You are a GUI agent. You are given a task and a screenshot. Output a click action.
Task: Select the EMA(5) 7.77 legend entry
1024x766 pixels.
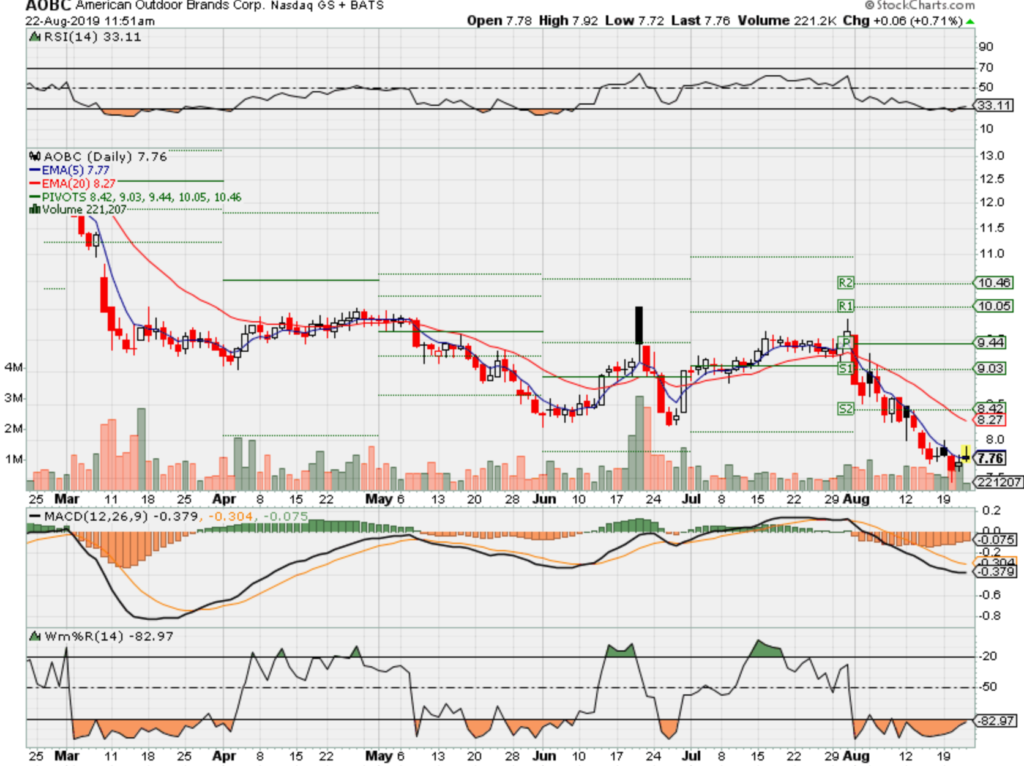[x=75, y=171]
